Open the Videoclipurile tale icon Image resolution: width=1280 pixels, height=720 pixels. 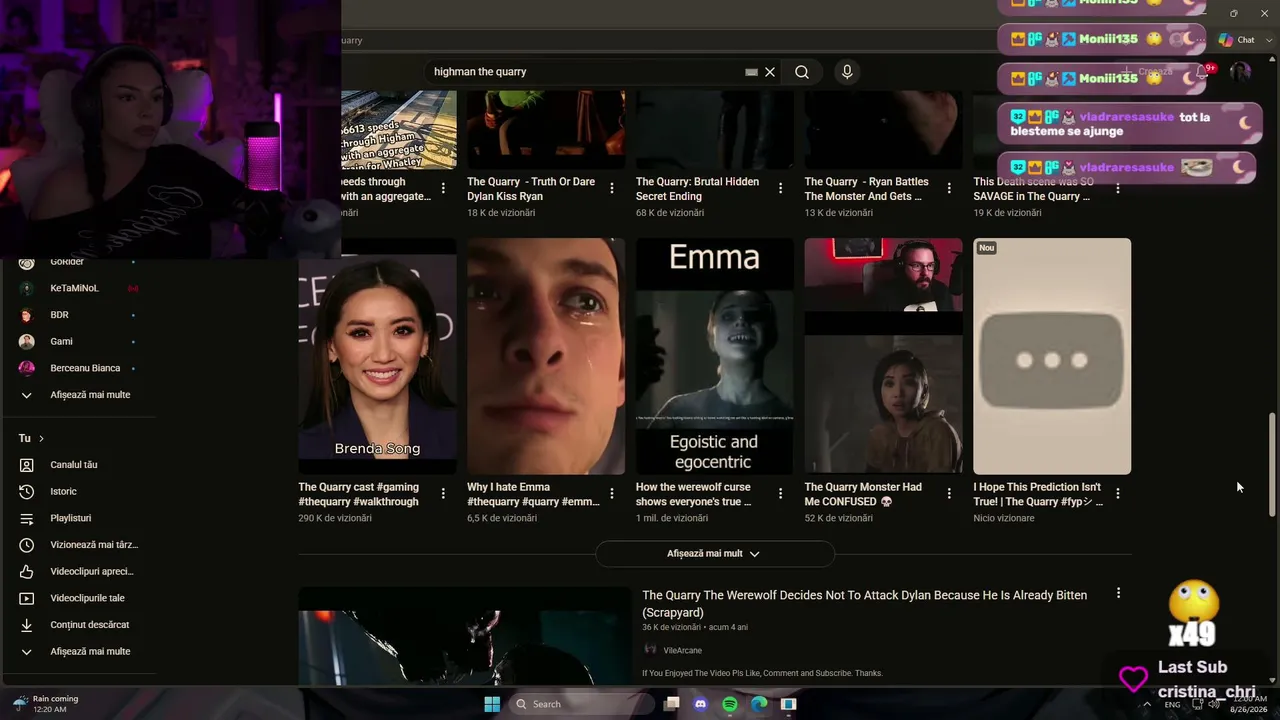coord(27,598)
